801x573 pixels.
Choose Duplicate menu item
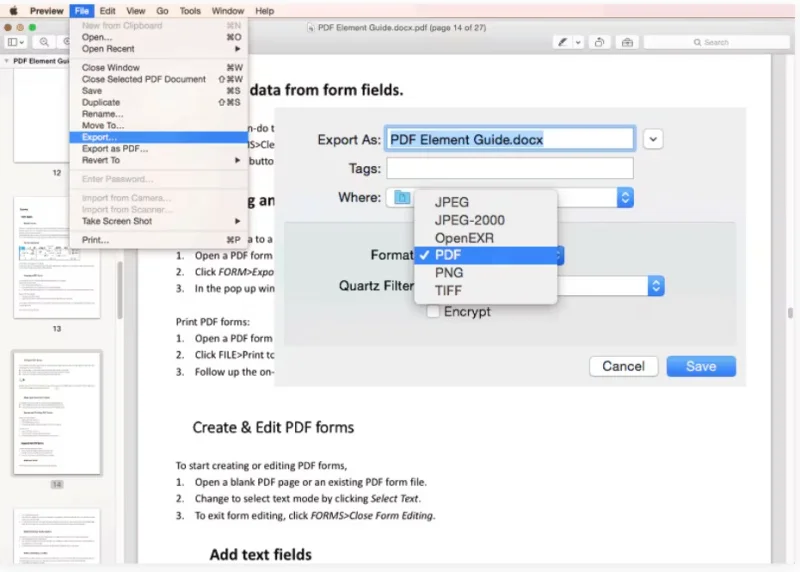159,102
